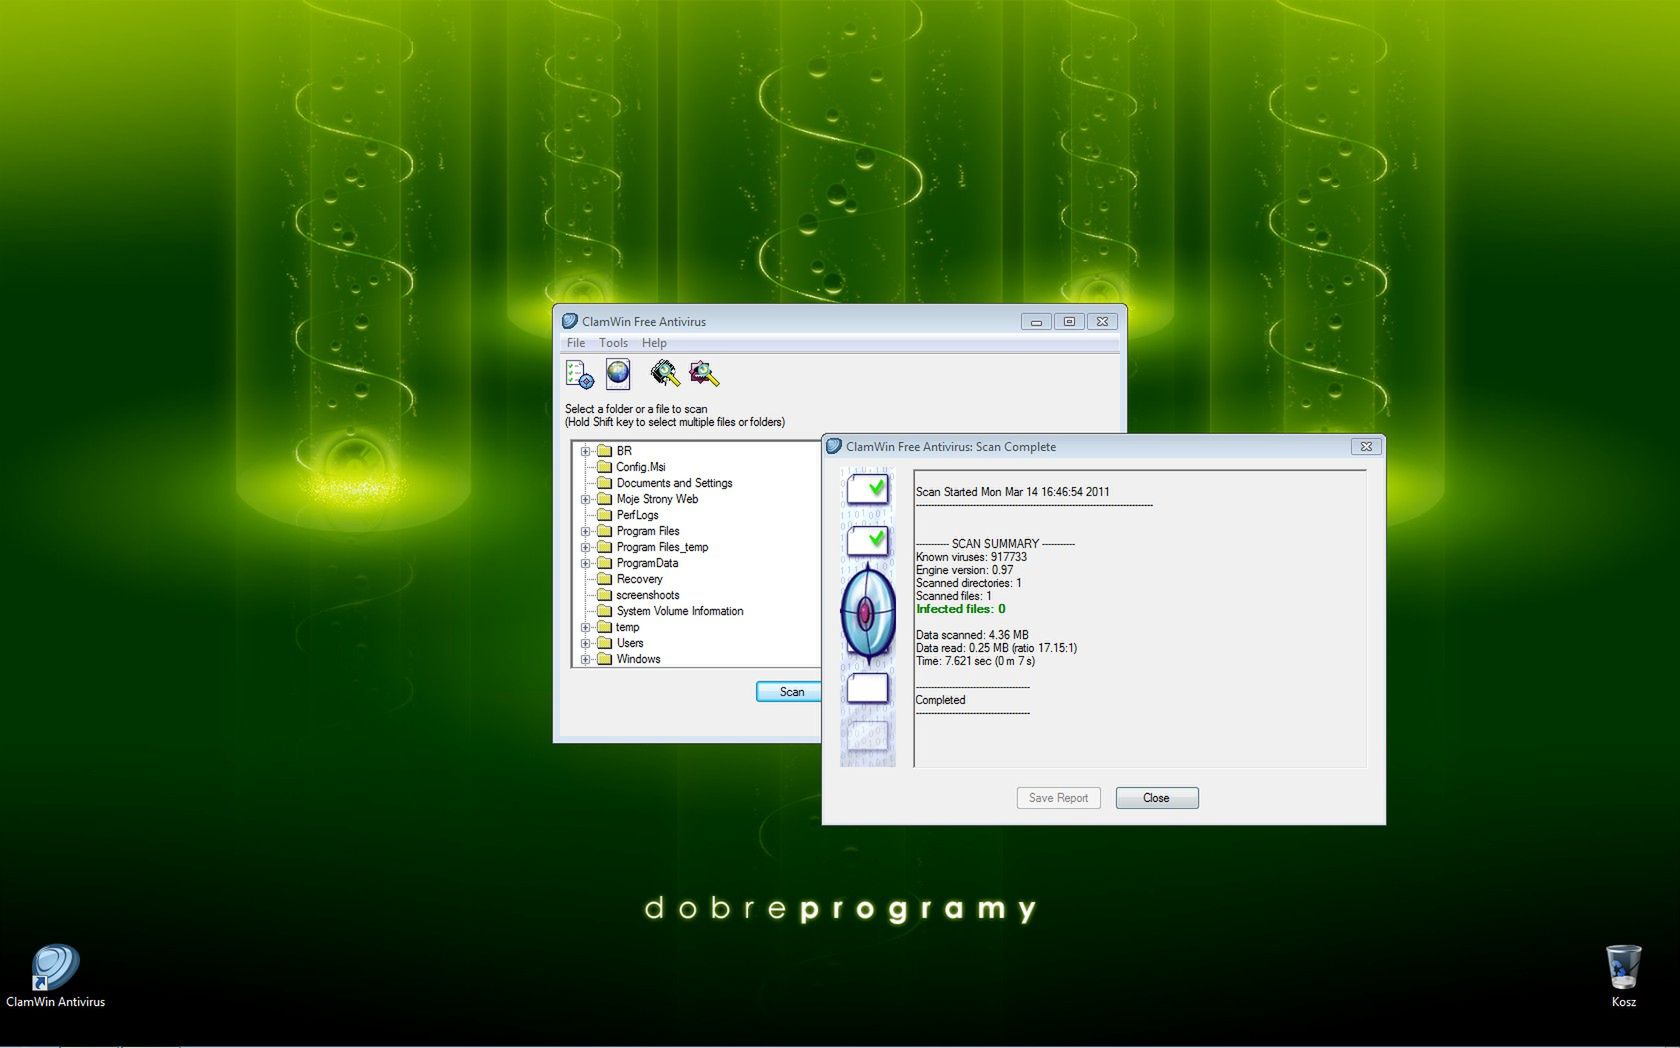
Task: Click the Close button in Scan Complete dialog
Action: [1157, 798]
